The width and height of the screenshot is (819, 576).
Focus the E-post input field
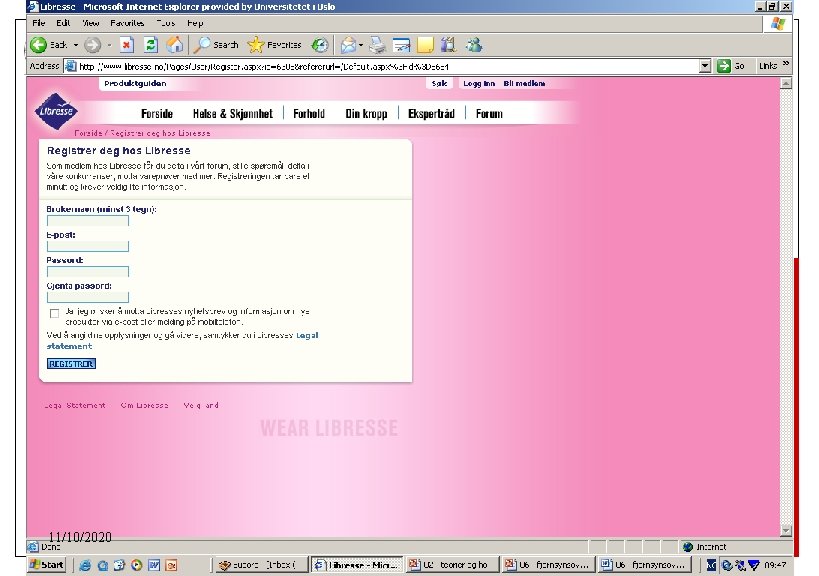pos(88,246)
